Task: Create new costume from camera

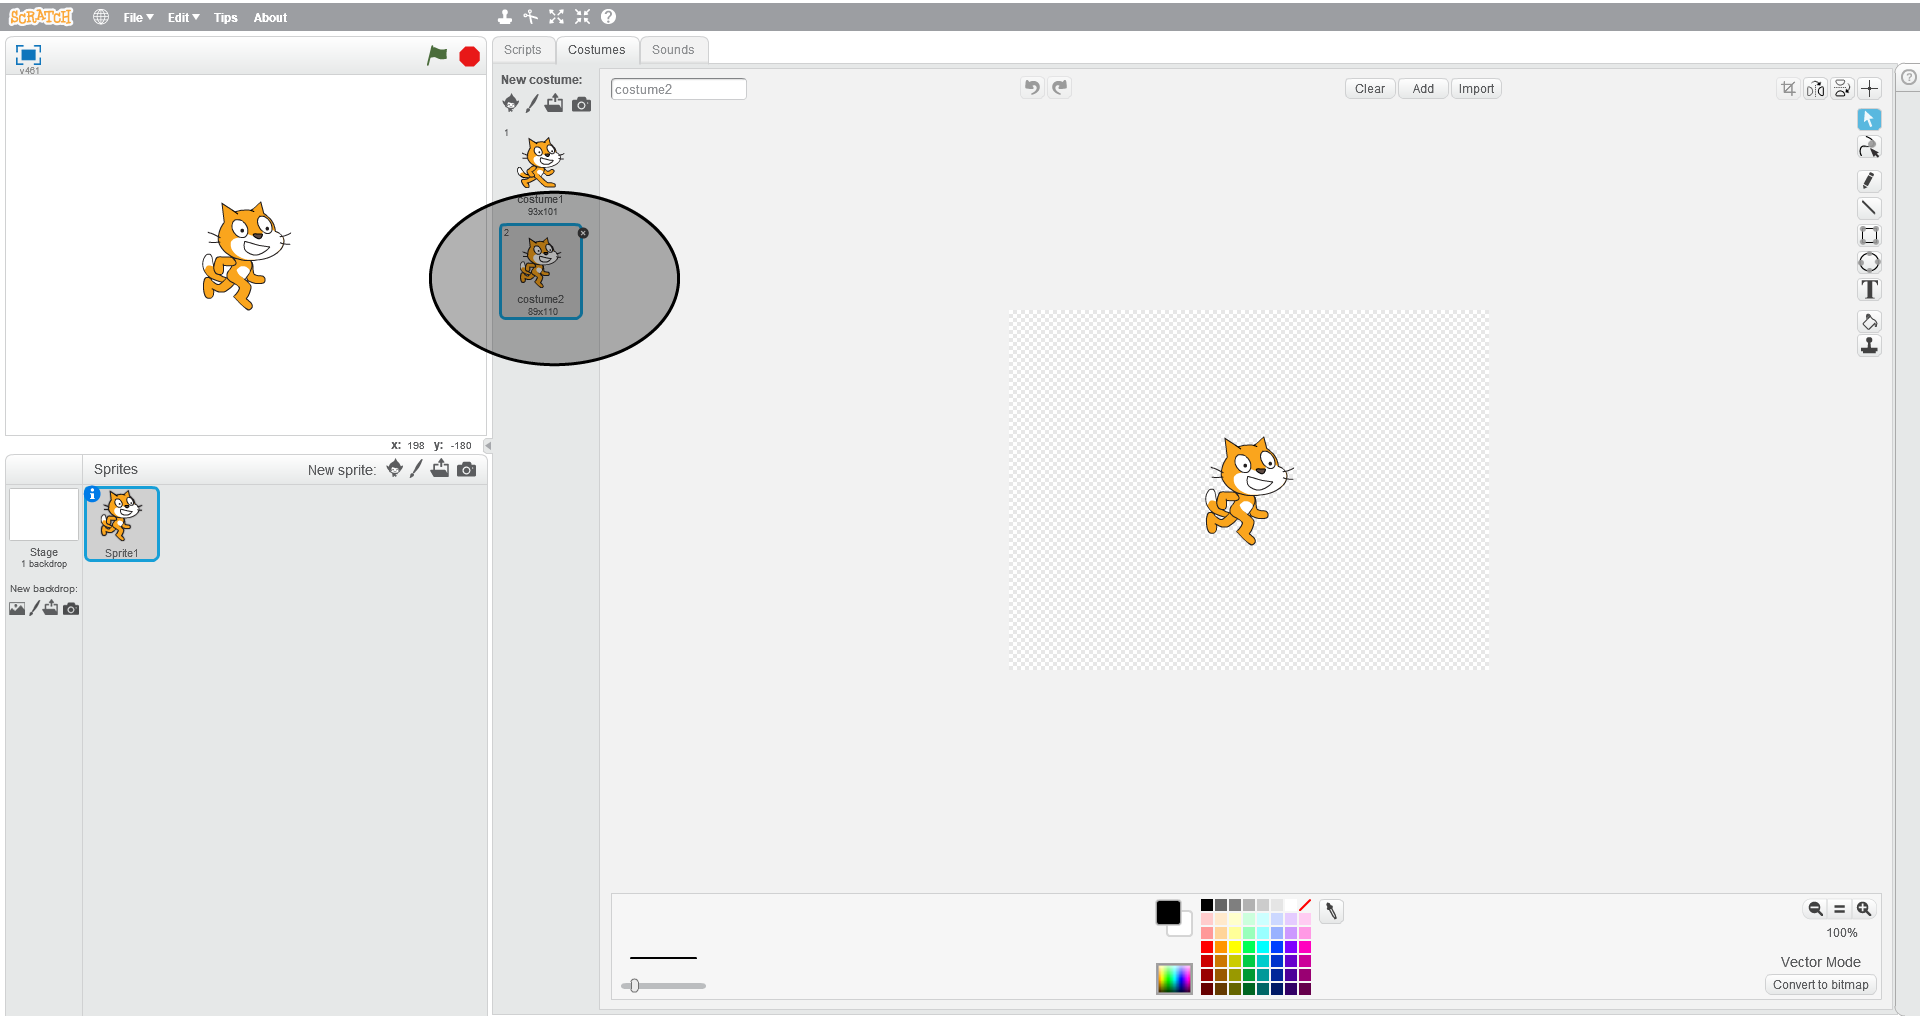Action: [x=581, y=104]
